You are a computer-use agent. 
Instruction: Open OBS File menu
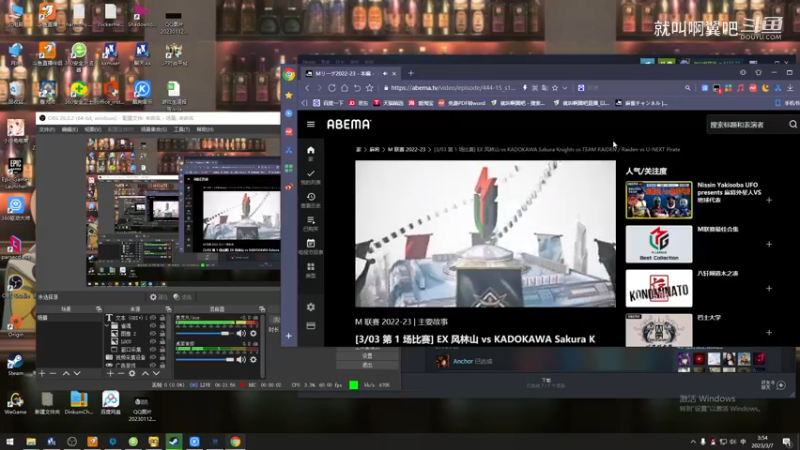(x=46, y=130)
